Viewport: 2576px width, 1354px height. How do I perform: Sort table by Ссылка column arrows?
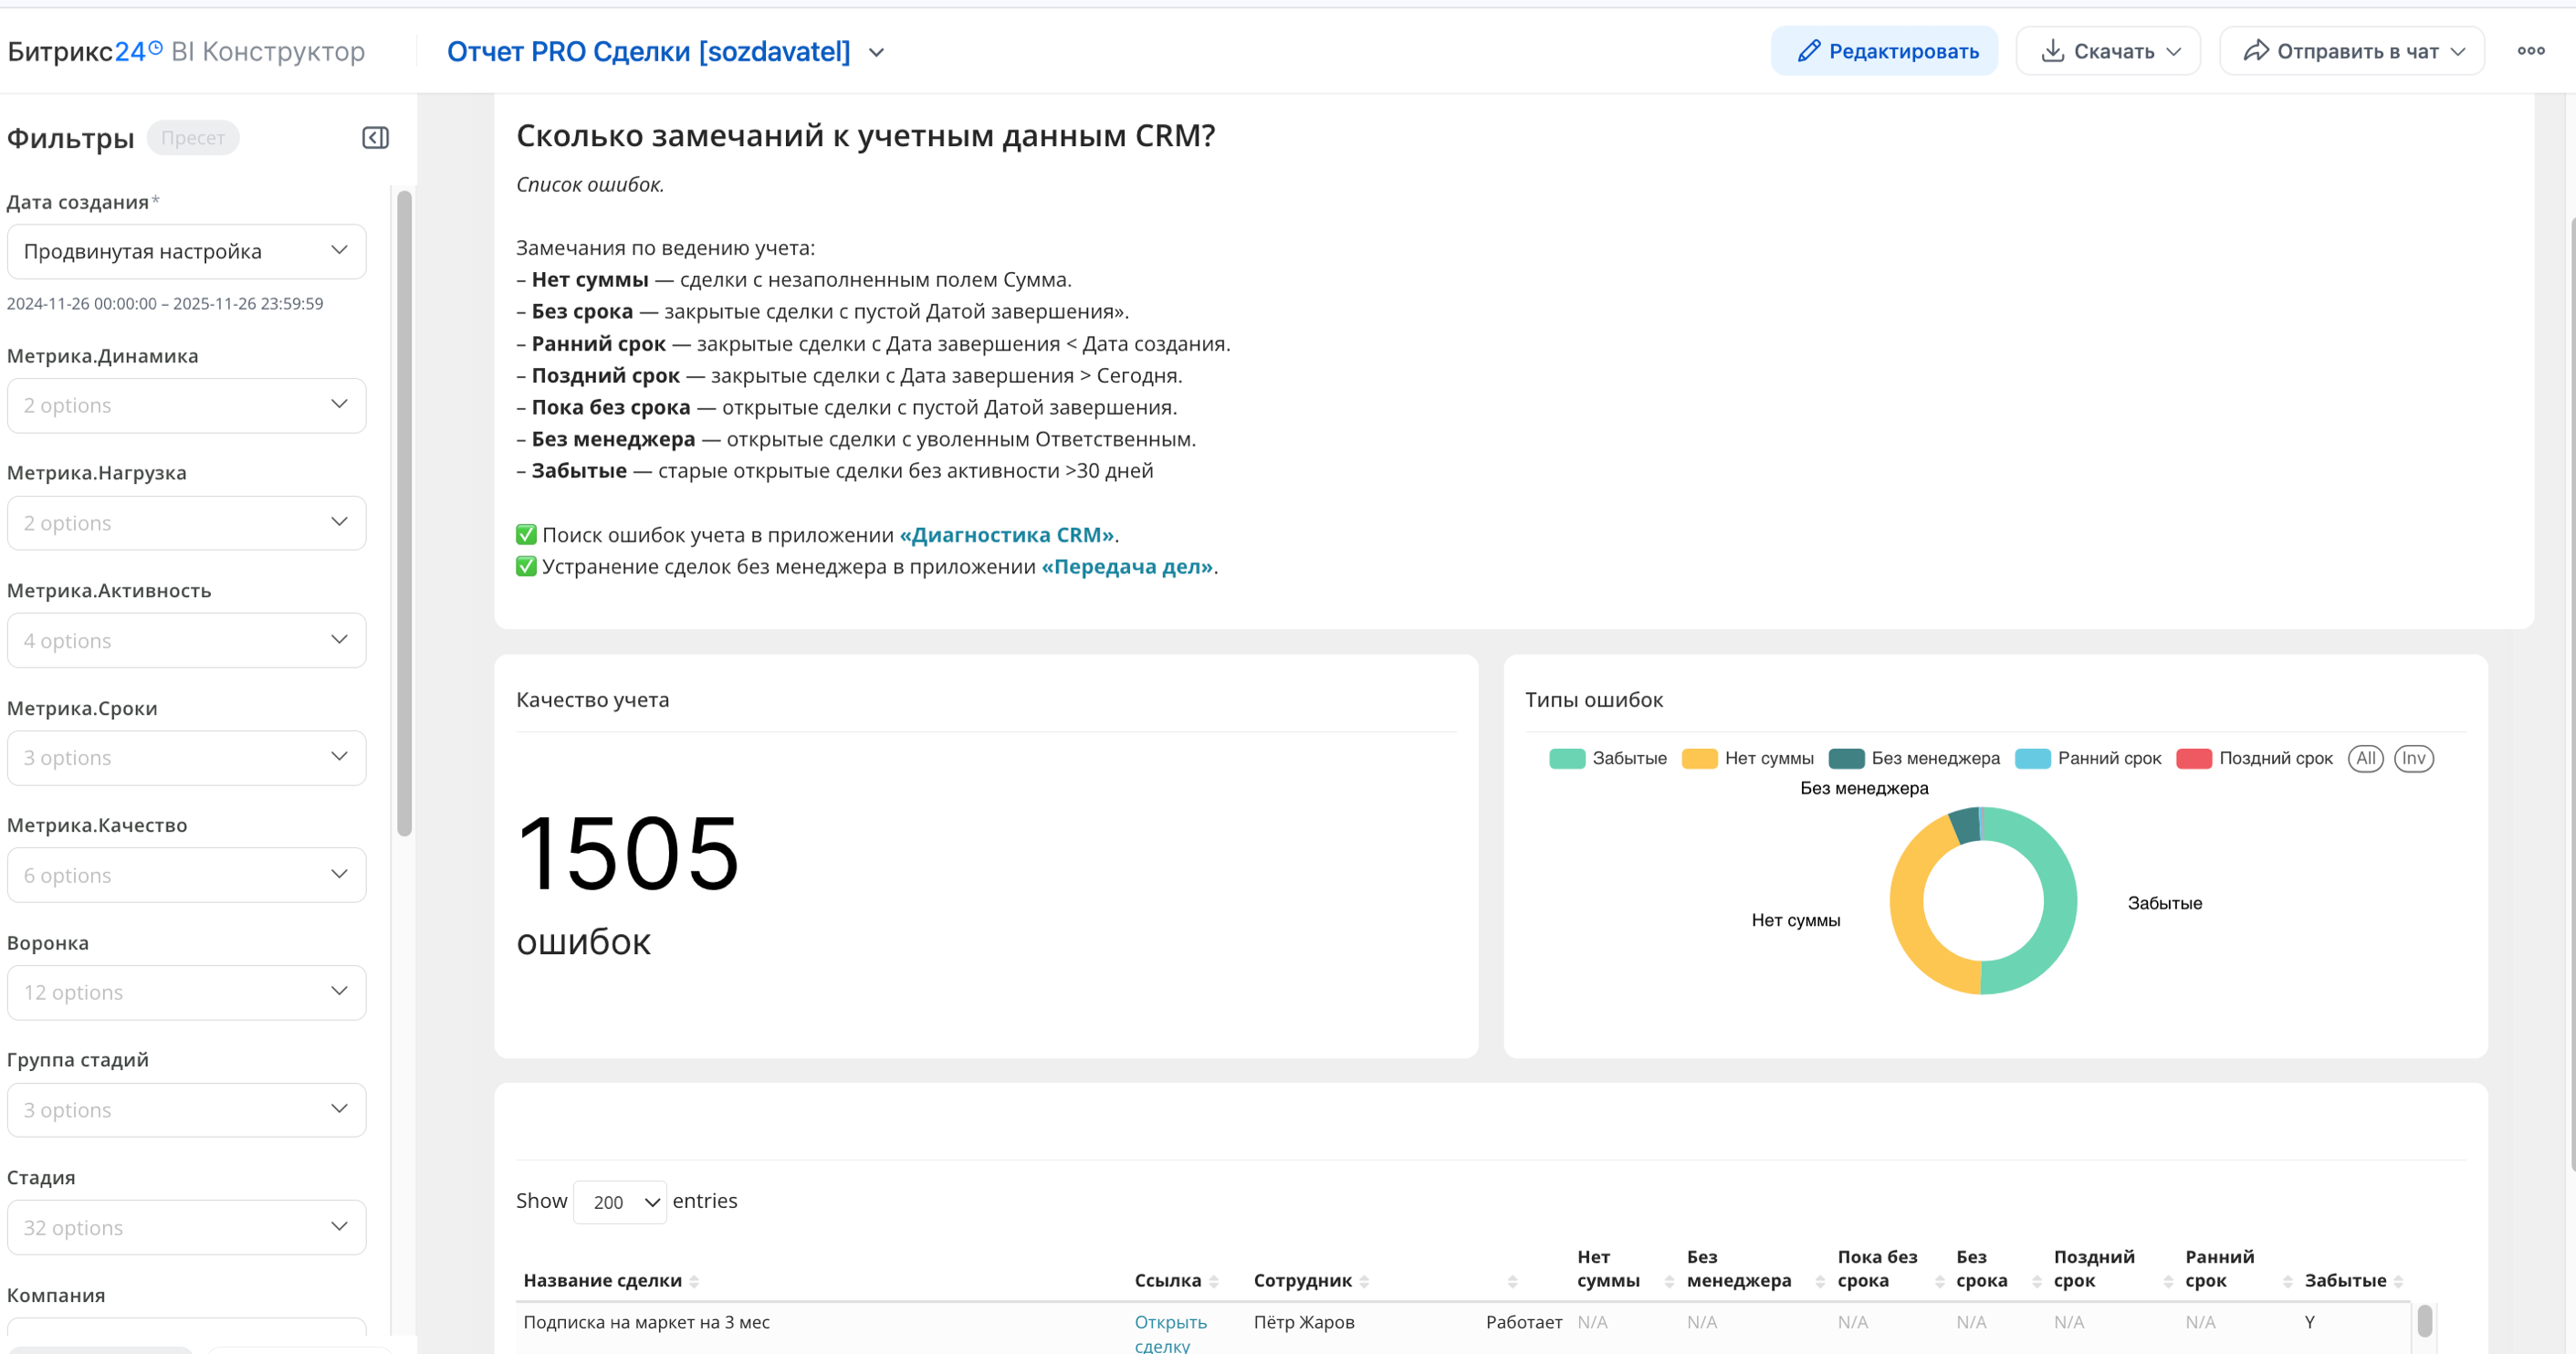(1213, 1281)
